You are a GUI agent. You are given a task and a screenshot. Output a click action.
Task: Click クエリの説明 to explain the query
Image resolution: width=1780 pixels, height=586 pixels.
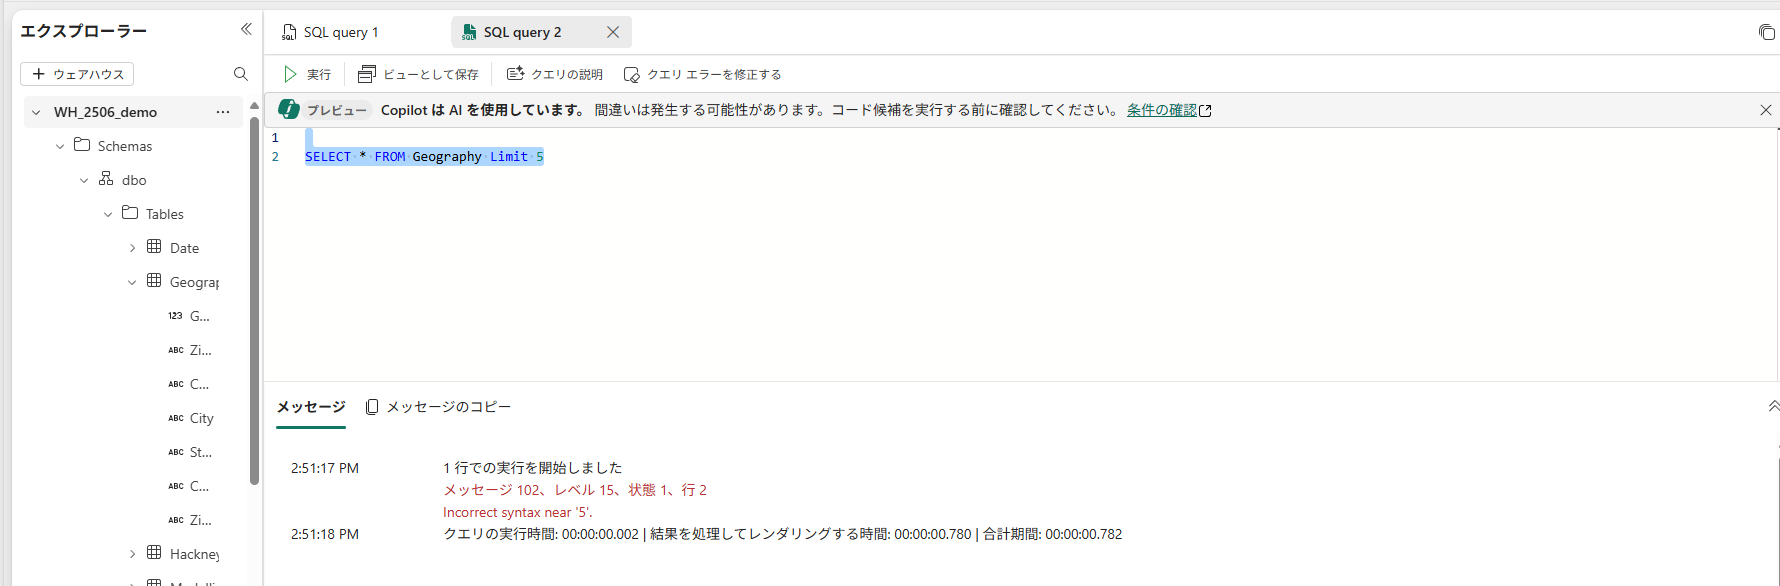coord(555,74)
